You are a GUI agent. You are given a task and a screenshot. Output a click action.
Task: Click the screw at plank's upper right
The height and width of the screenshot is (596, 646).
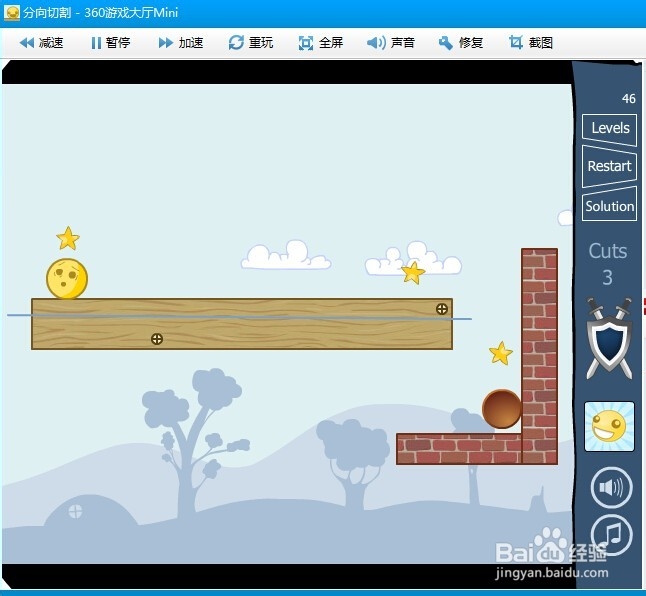[442, 309]
